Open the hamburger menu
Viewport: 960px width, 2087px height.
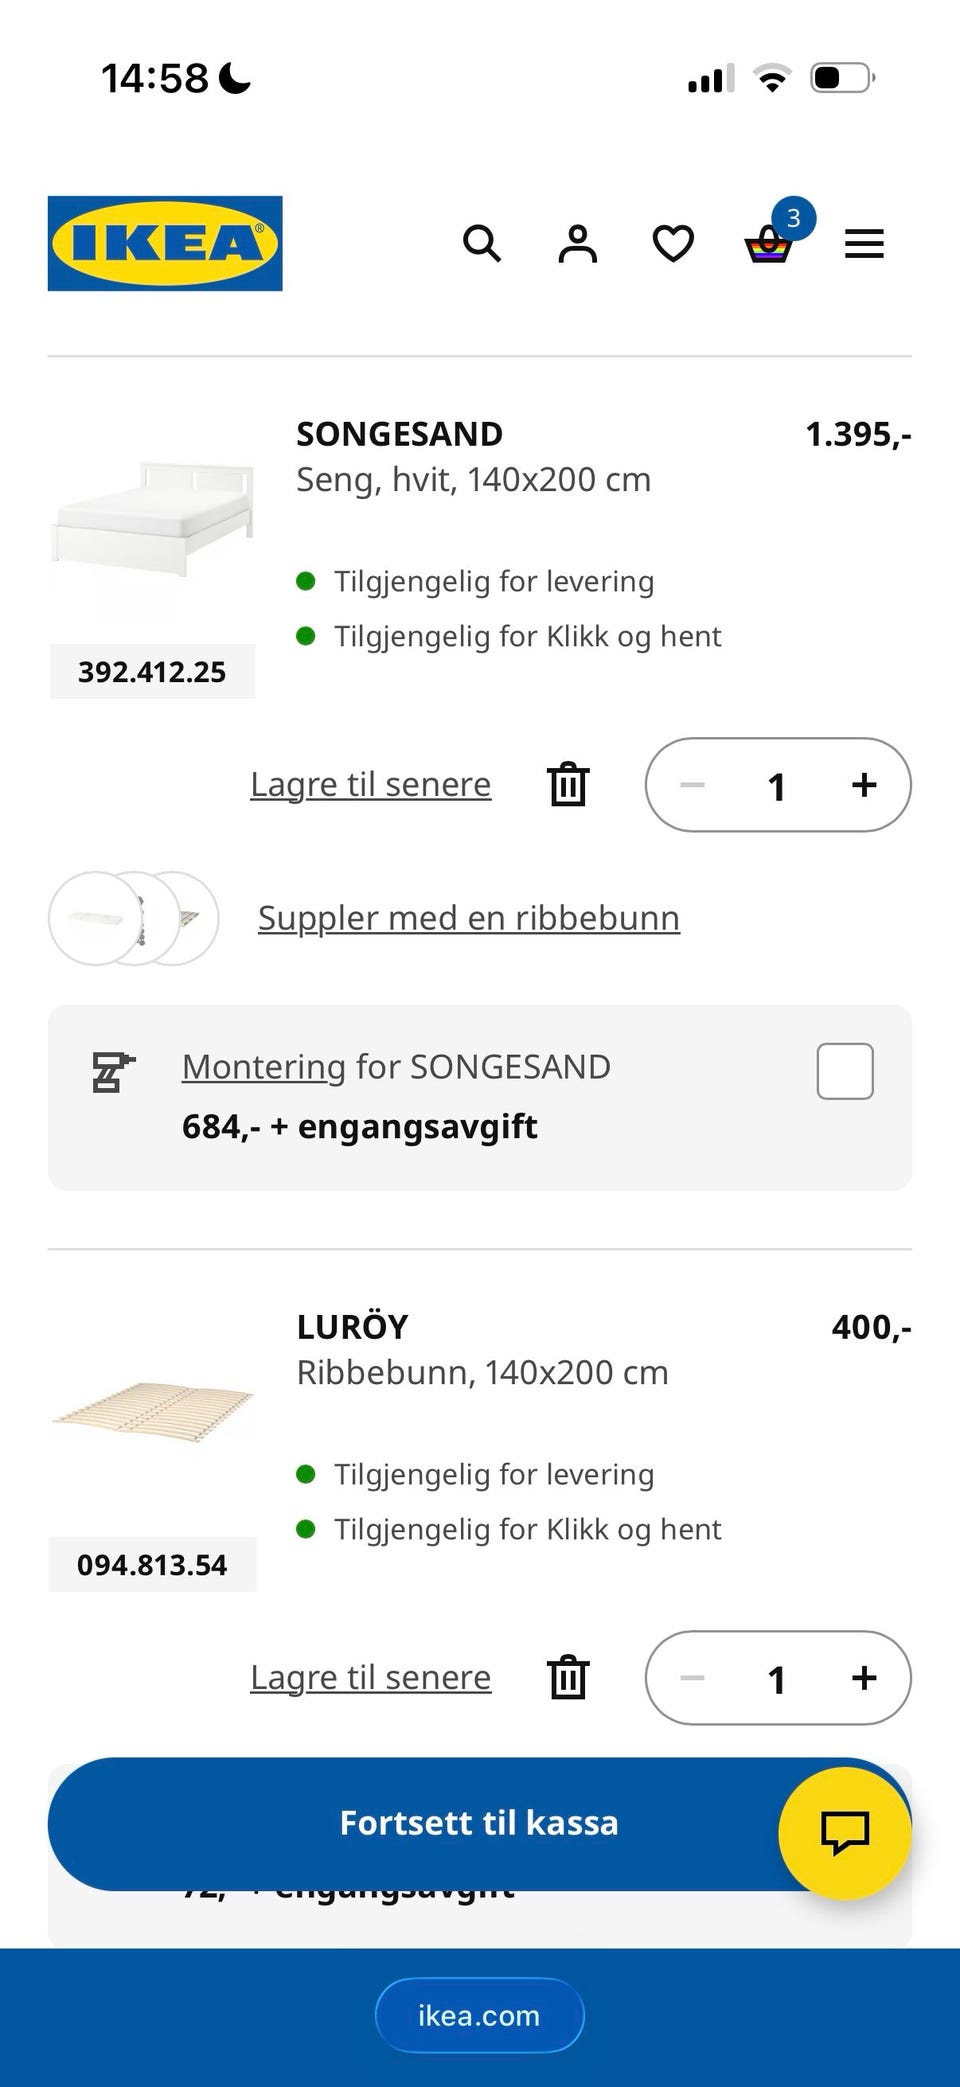tap(864, 243)
